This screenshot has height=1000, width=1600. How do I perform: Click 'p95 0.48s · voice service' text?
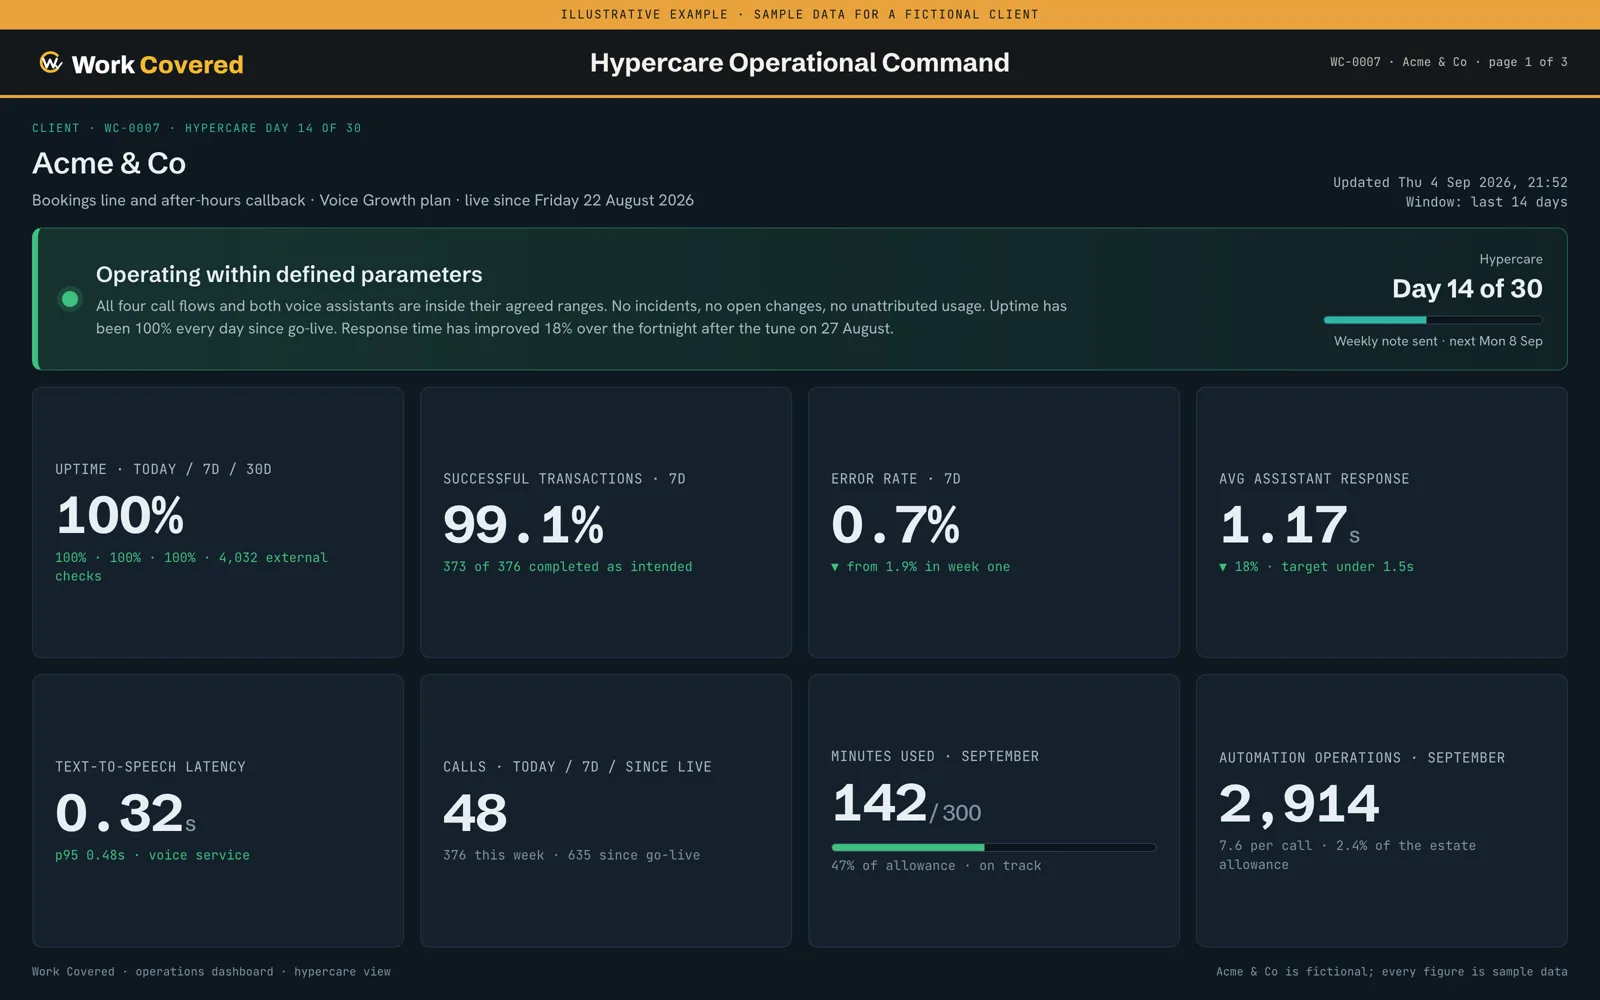tap(152, 855)
